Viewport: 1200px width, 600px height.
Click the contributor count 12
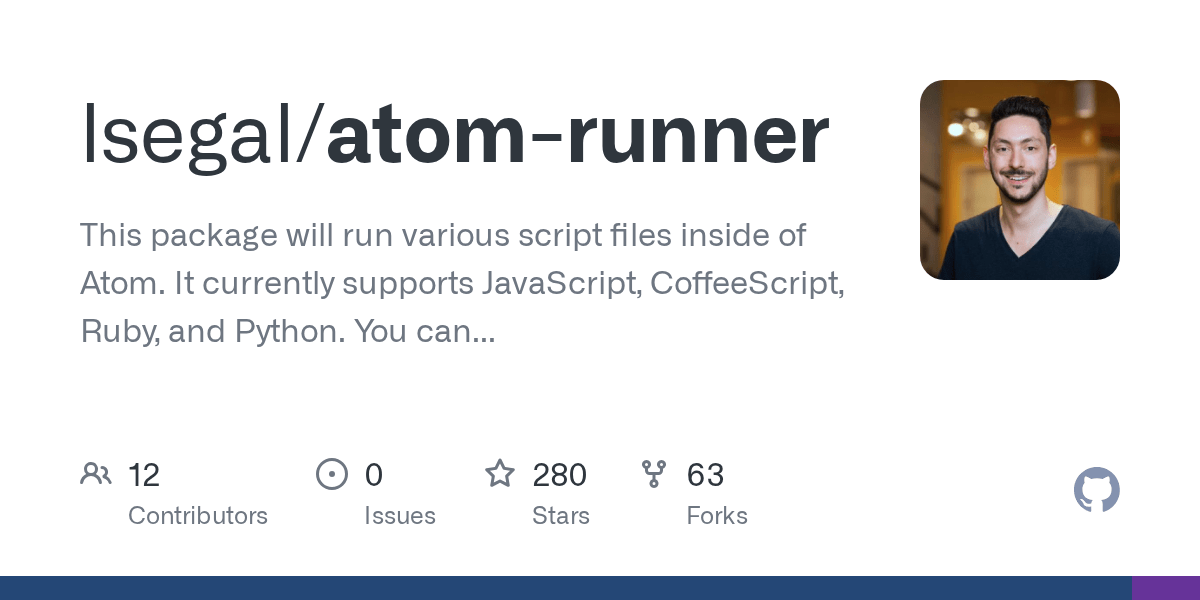pyautogui.click(x=144, y=475)
